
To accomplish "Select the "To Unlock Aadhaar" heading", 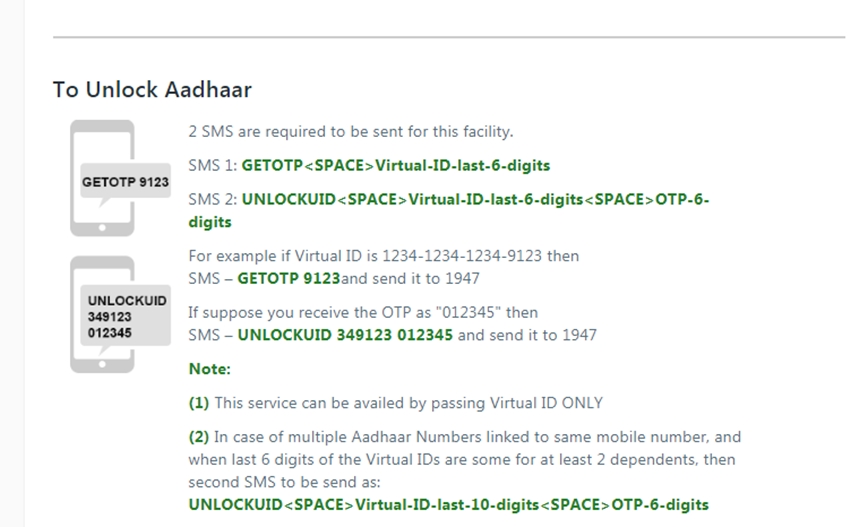I will 152,89.
